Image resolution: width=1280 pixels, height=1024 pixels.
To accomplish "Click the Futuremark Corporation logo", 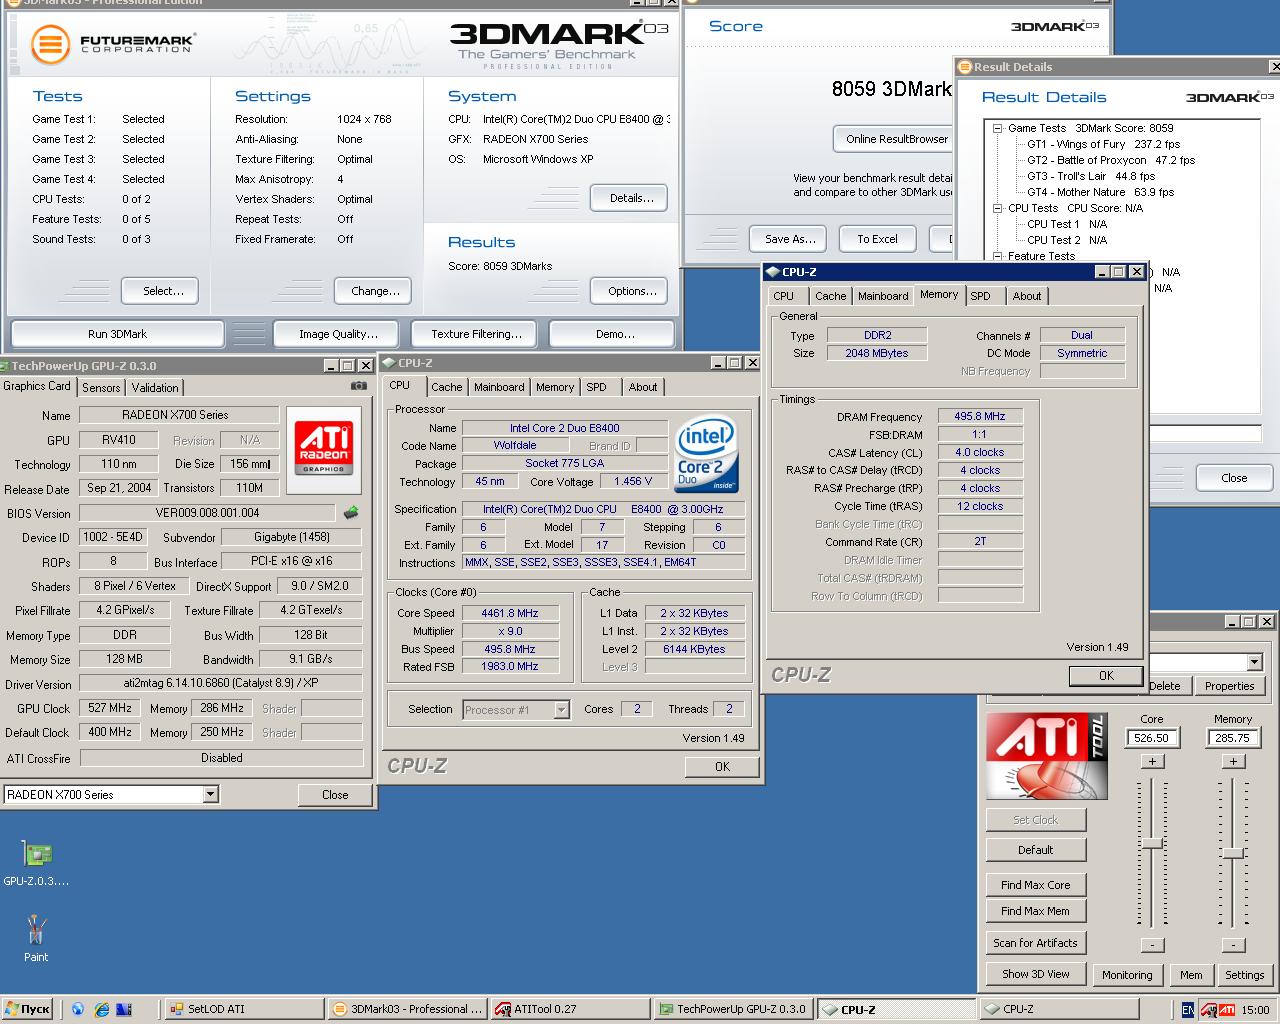I will pyautogui.click(x=113, y=43).
